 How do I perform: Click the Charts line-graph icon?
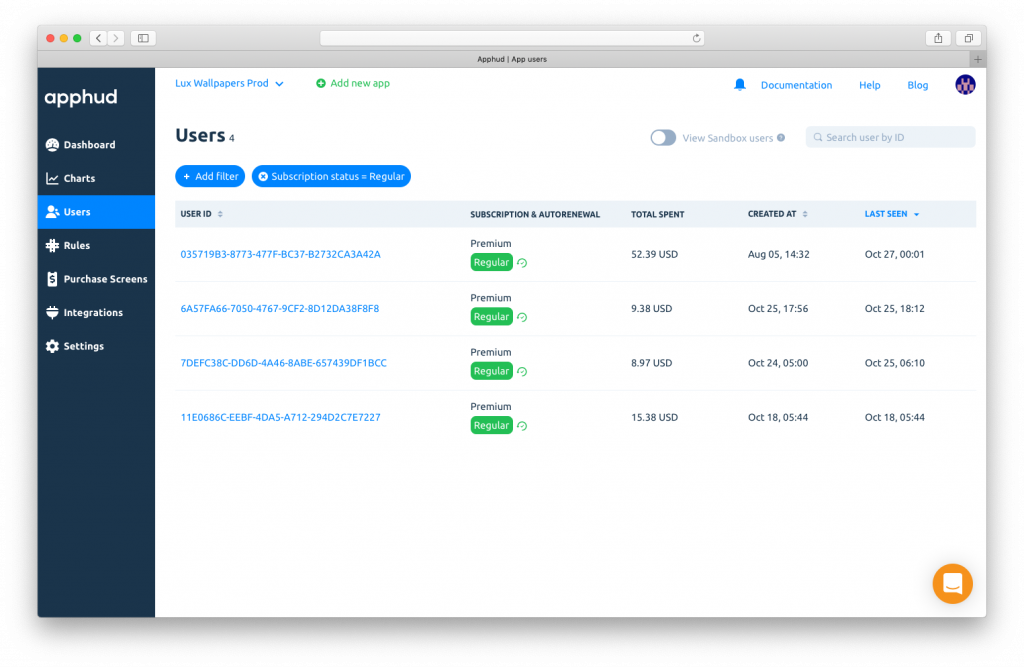pos(52,178)
